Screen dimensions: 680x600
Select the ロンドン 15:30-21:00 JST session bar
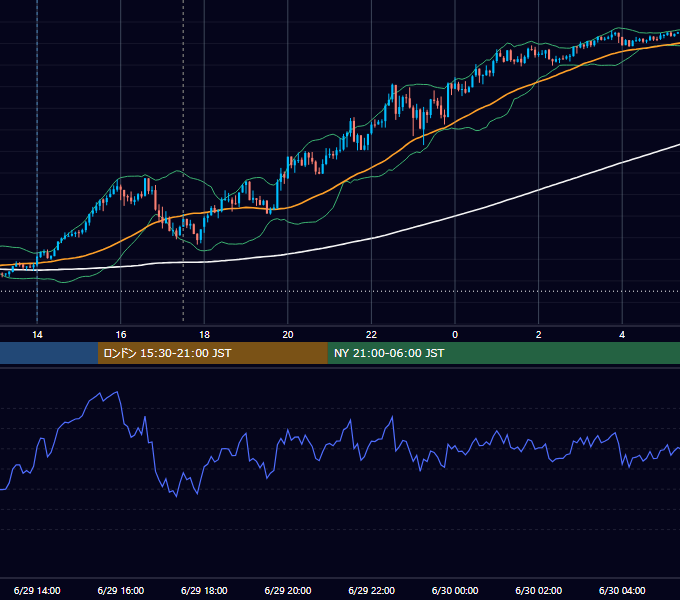click(212, 353)
